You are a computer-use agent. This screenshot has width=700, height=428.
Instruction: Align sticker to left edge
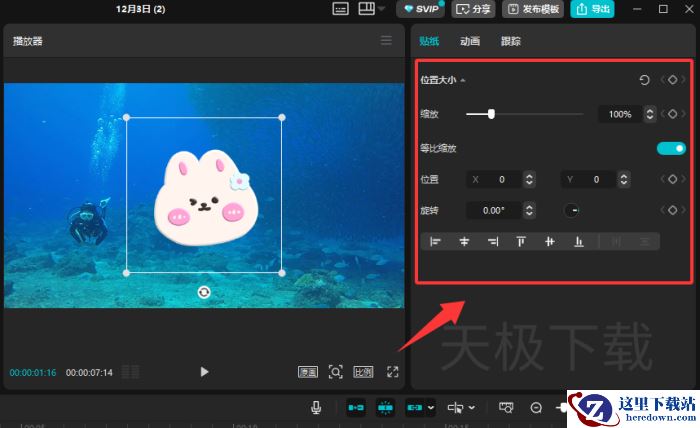435,241
